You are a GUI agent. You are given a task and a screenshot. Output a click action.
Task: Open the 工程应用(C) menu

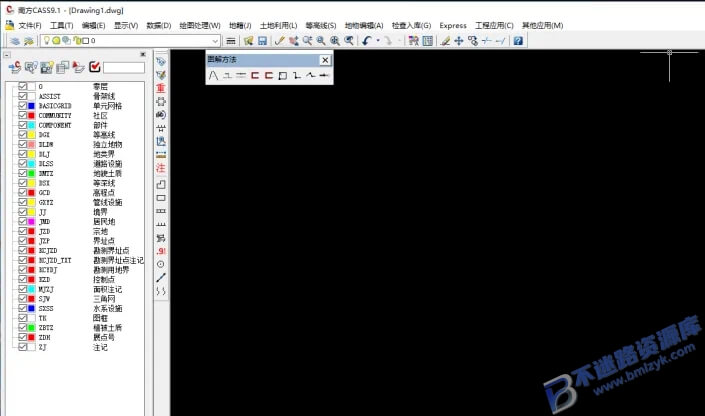494,26
